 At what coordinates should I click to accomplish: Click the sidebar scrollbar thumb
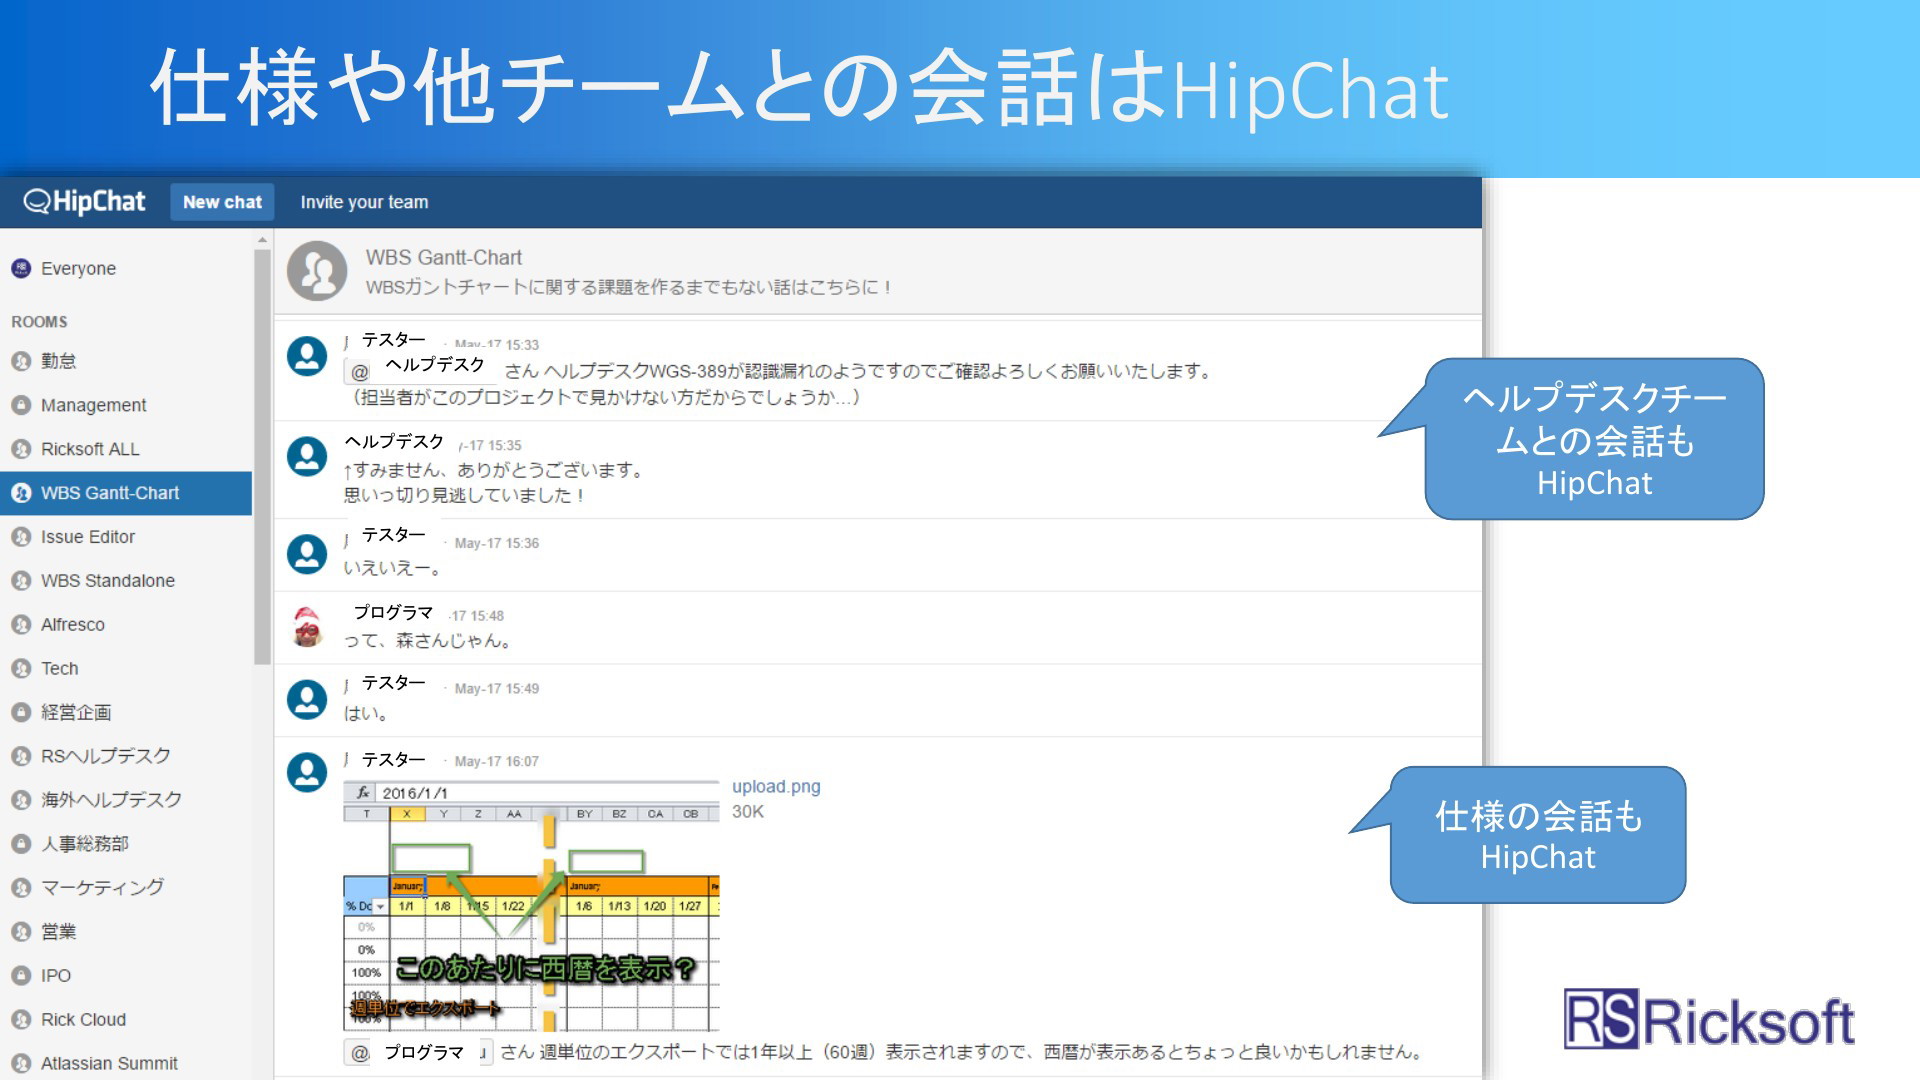[x=262, y=456]
